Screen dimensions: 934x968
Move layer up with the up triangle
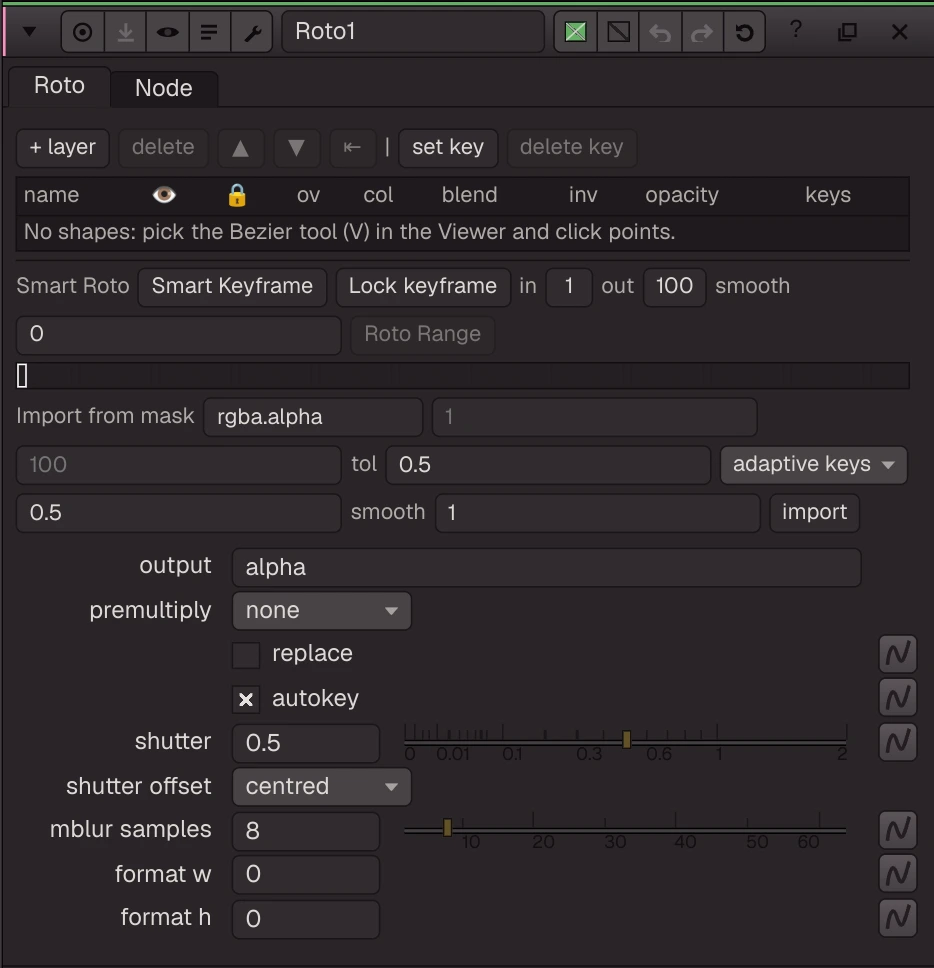[241, 148]
